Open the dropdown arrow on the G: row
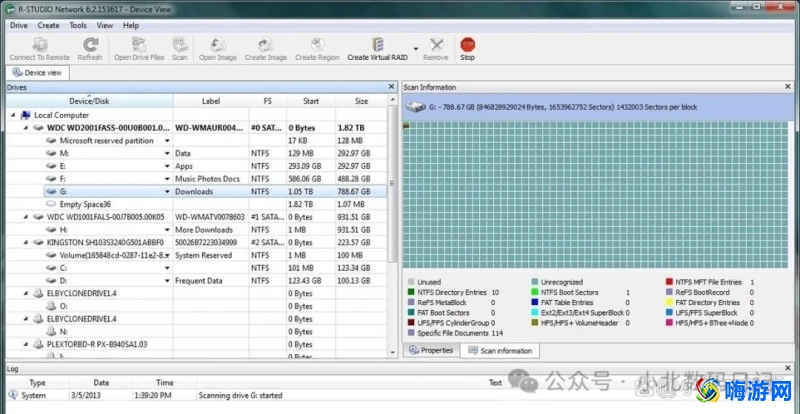 (167, 192)
